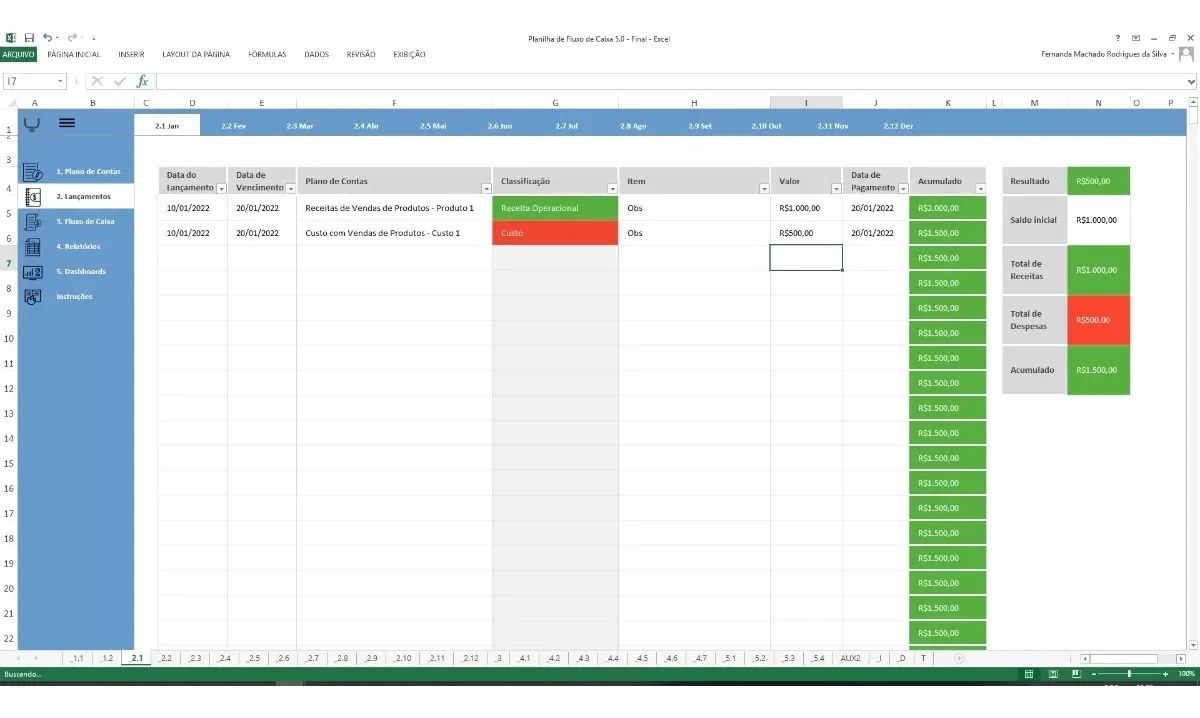Open the Plano de Contas column filter dropdown
Screen dimensions: 1200x718
[486, 189]
